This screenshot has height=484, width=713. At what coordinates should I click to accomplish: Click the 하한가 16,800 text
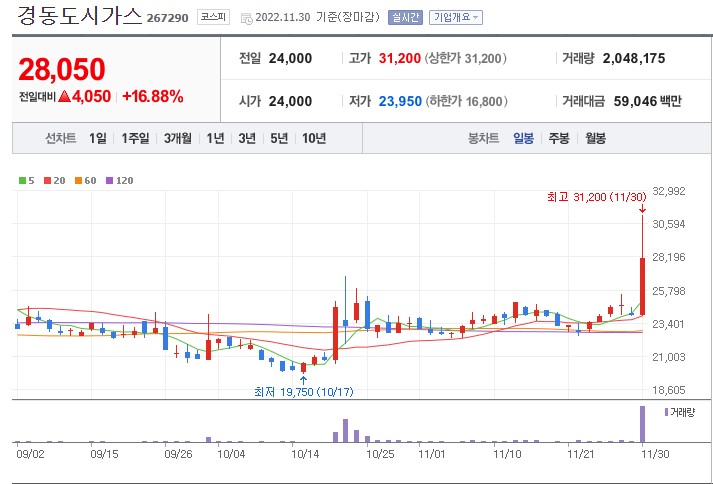click(x=467, y=101)
